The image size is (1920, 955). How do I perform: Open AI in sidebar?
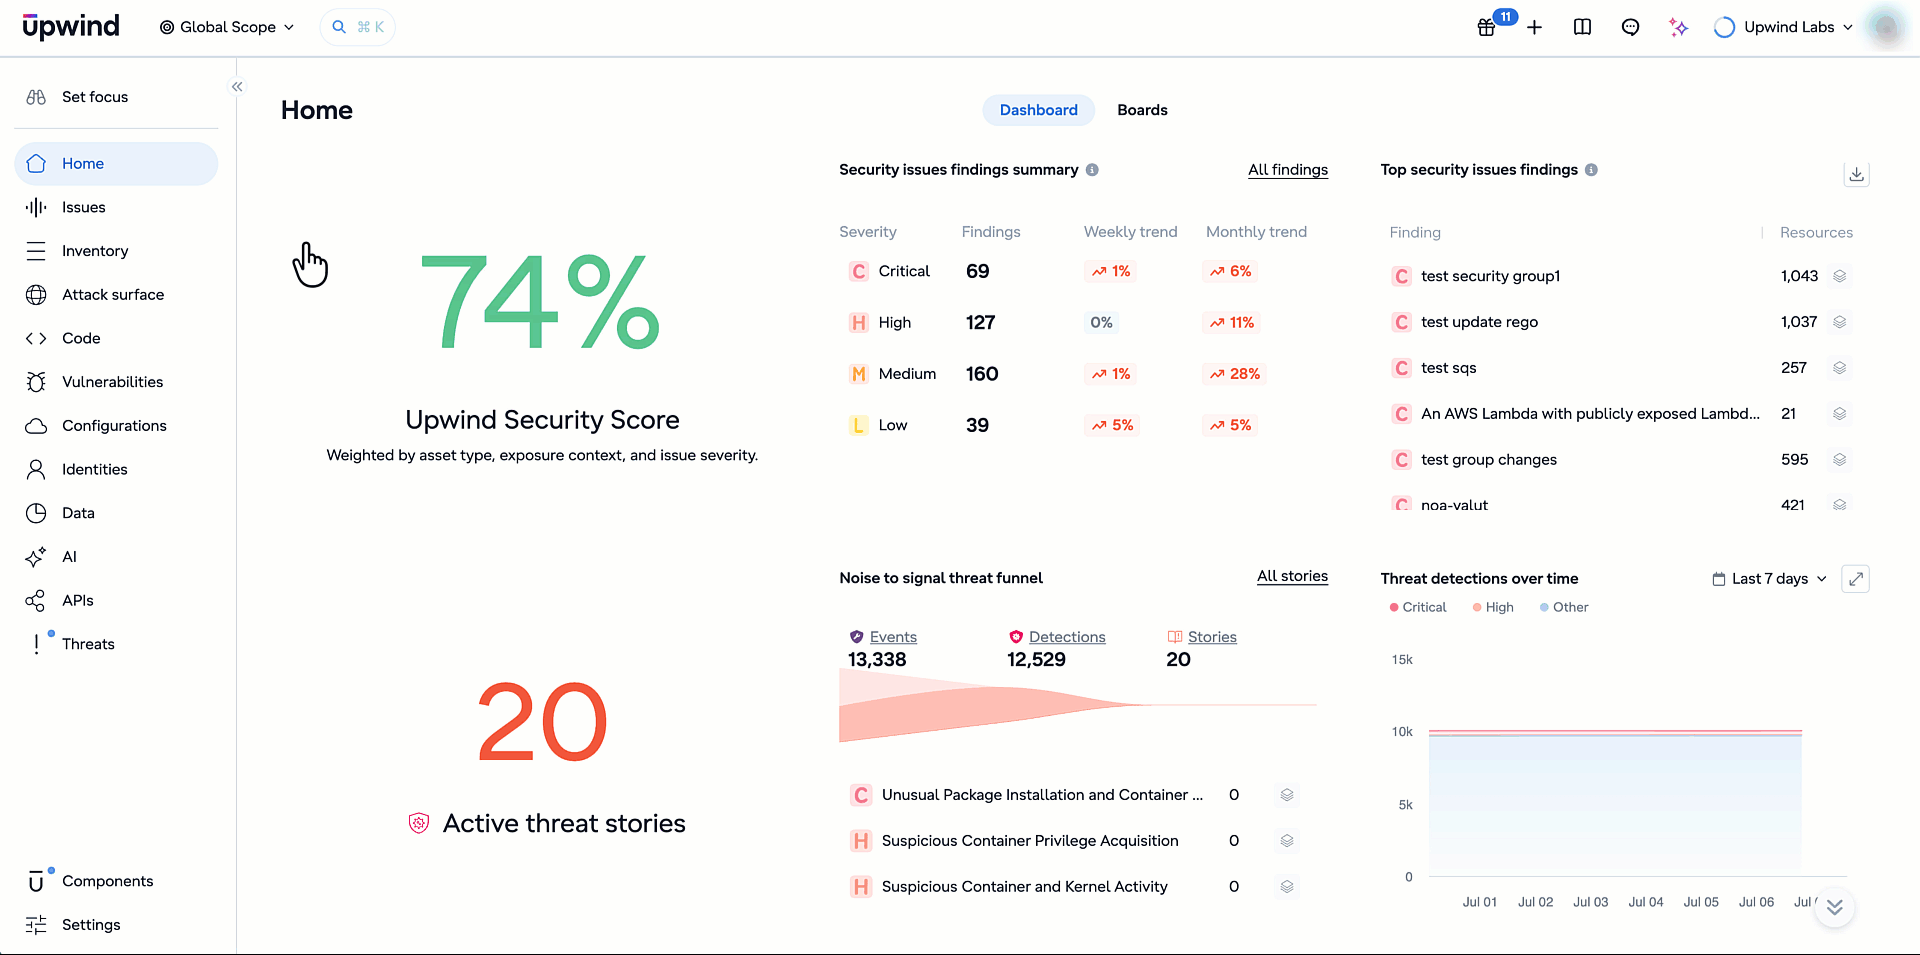tap(117, 557)
